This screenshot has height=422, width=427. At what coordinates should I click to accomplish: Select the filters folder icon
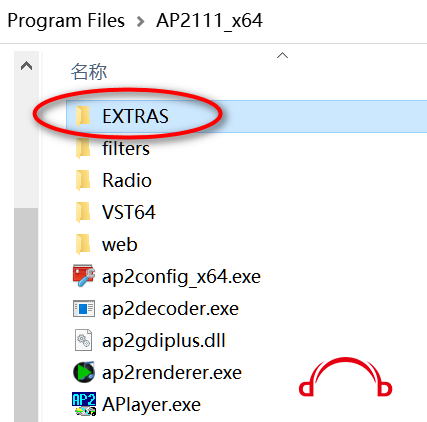click(83, 148)
